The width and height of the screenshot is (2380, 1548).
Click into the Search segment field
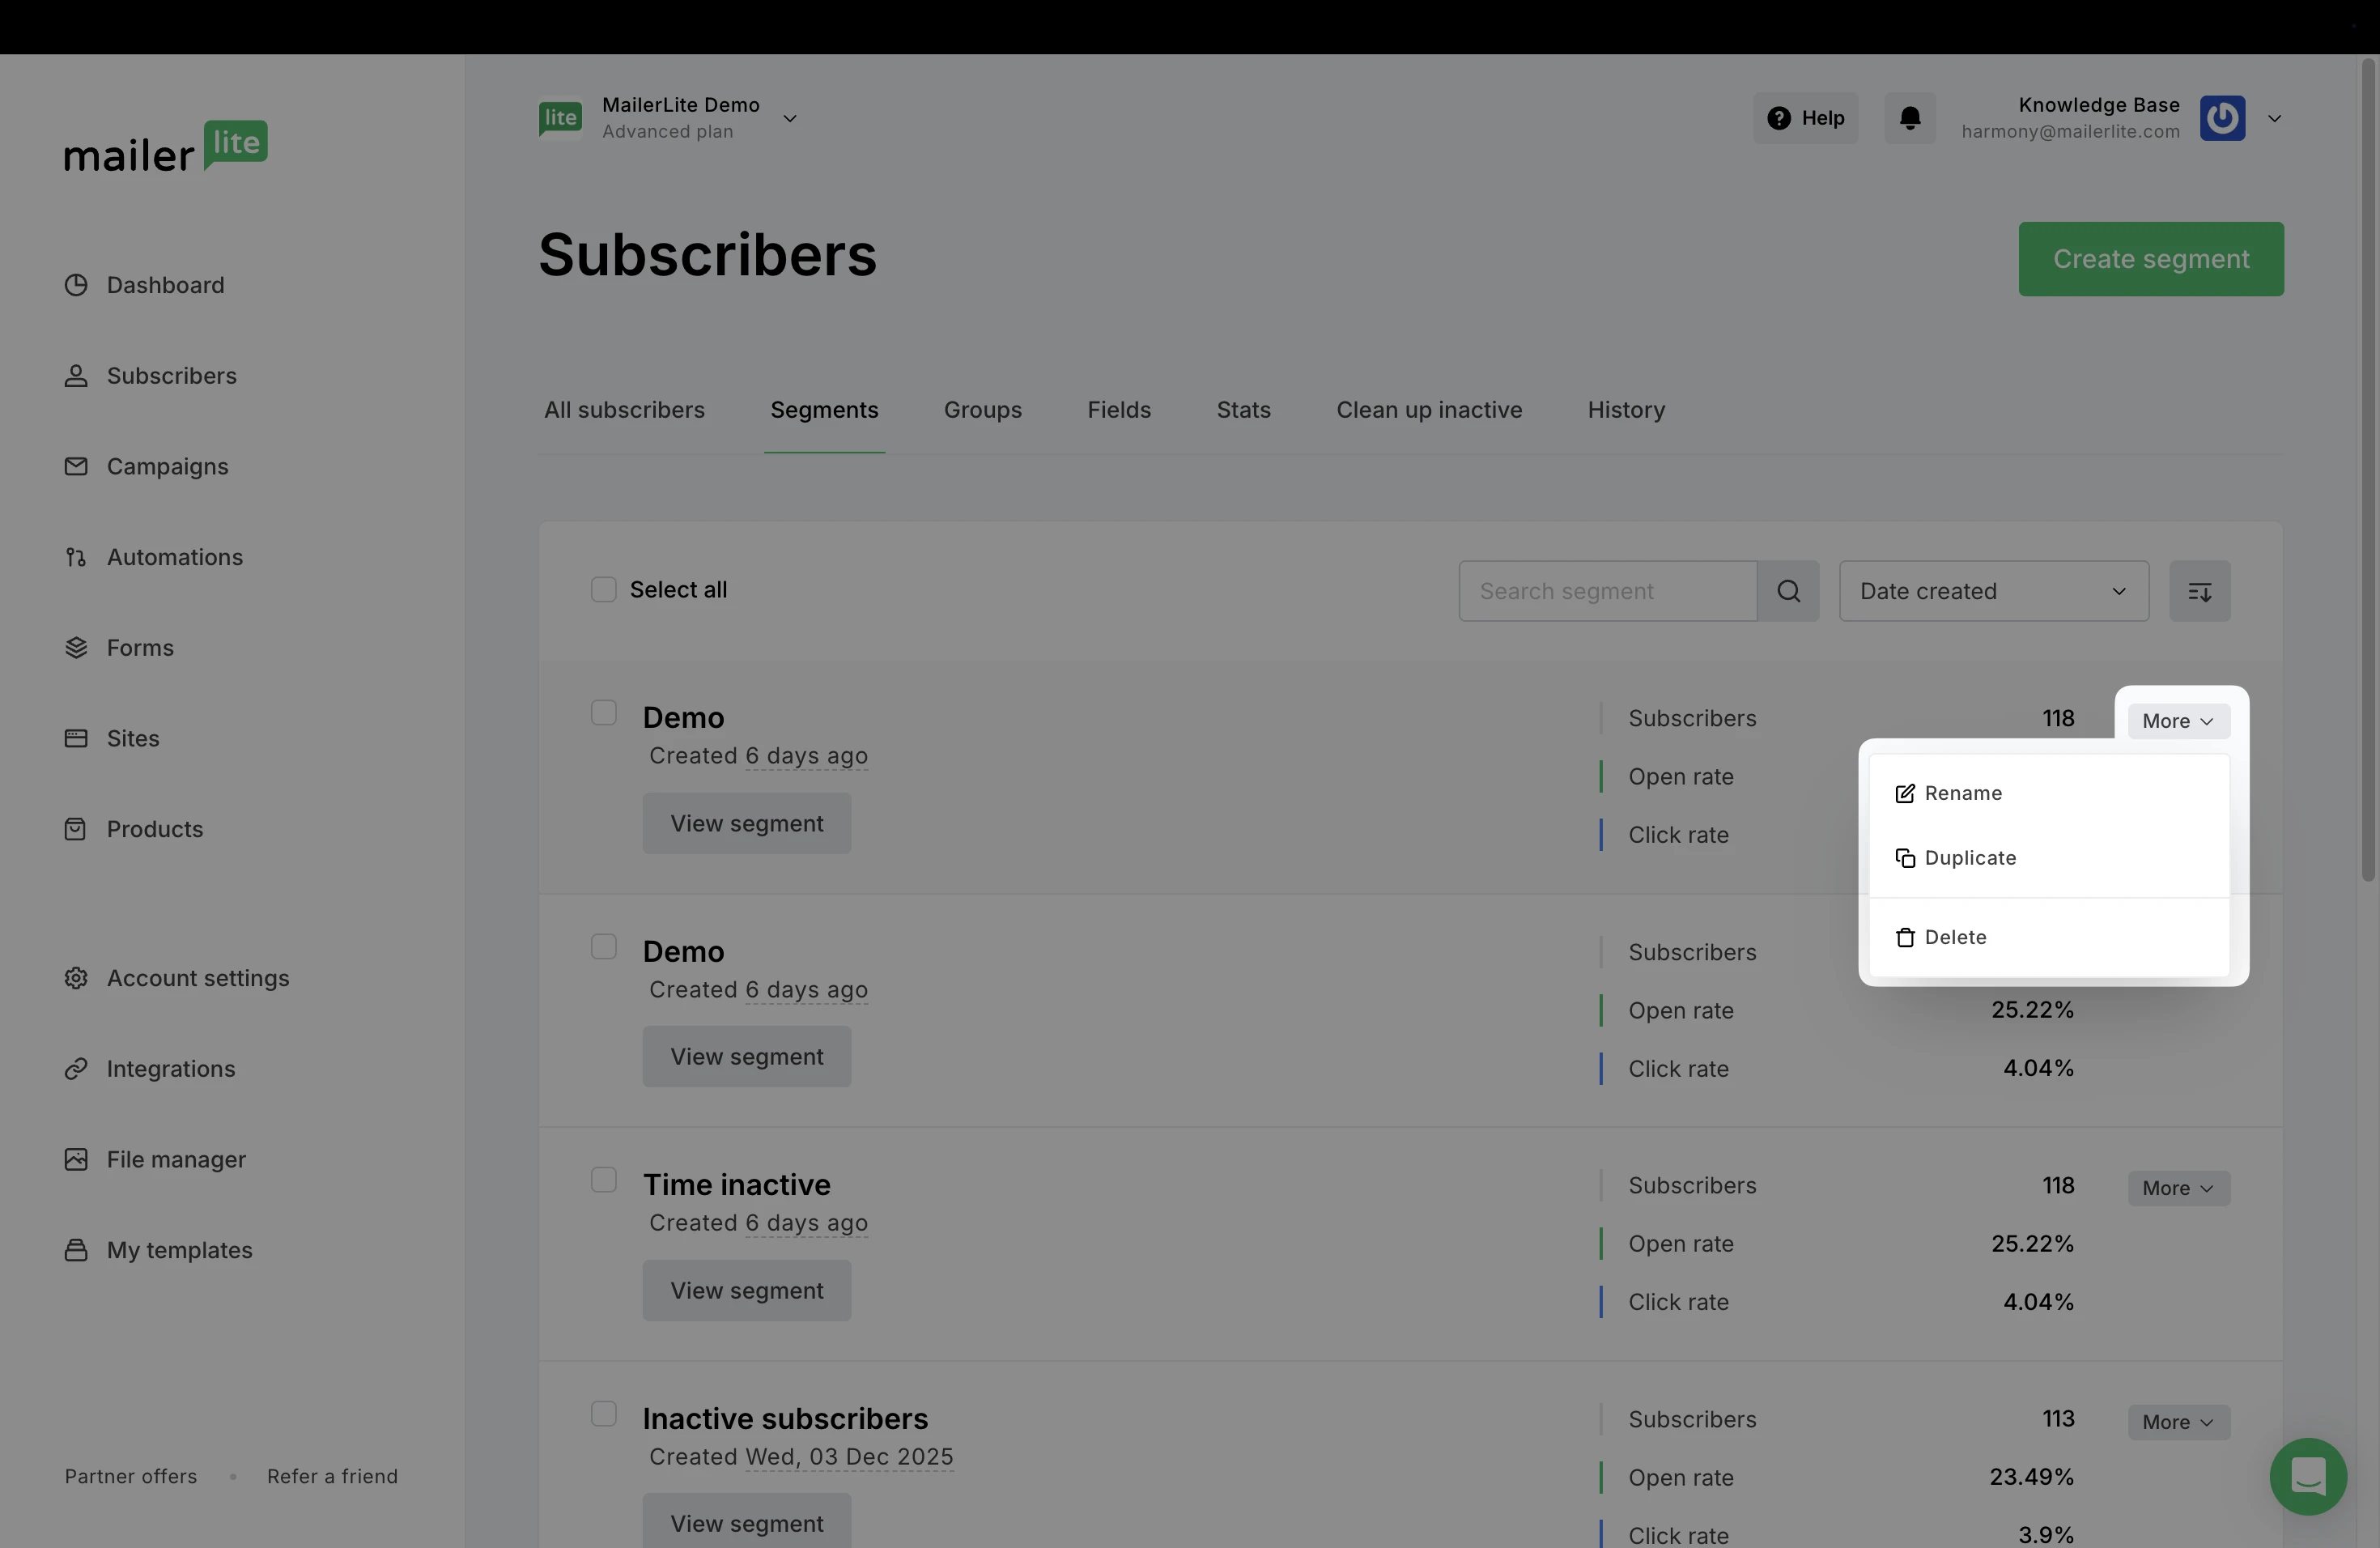click(x=1606, y=591)
